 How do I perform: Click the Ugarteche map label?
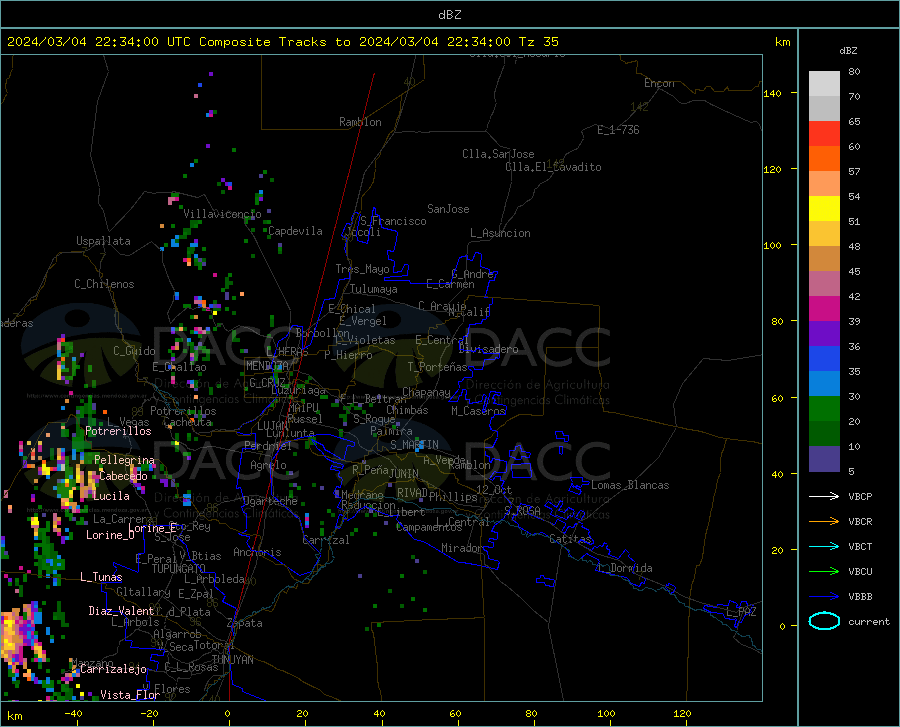click(270, 501)
